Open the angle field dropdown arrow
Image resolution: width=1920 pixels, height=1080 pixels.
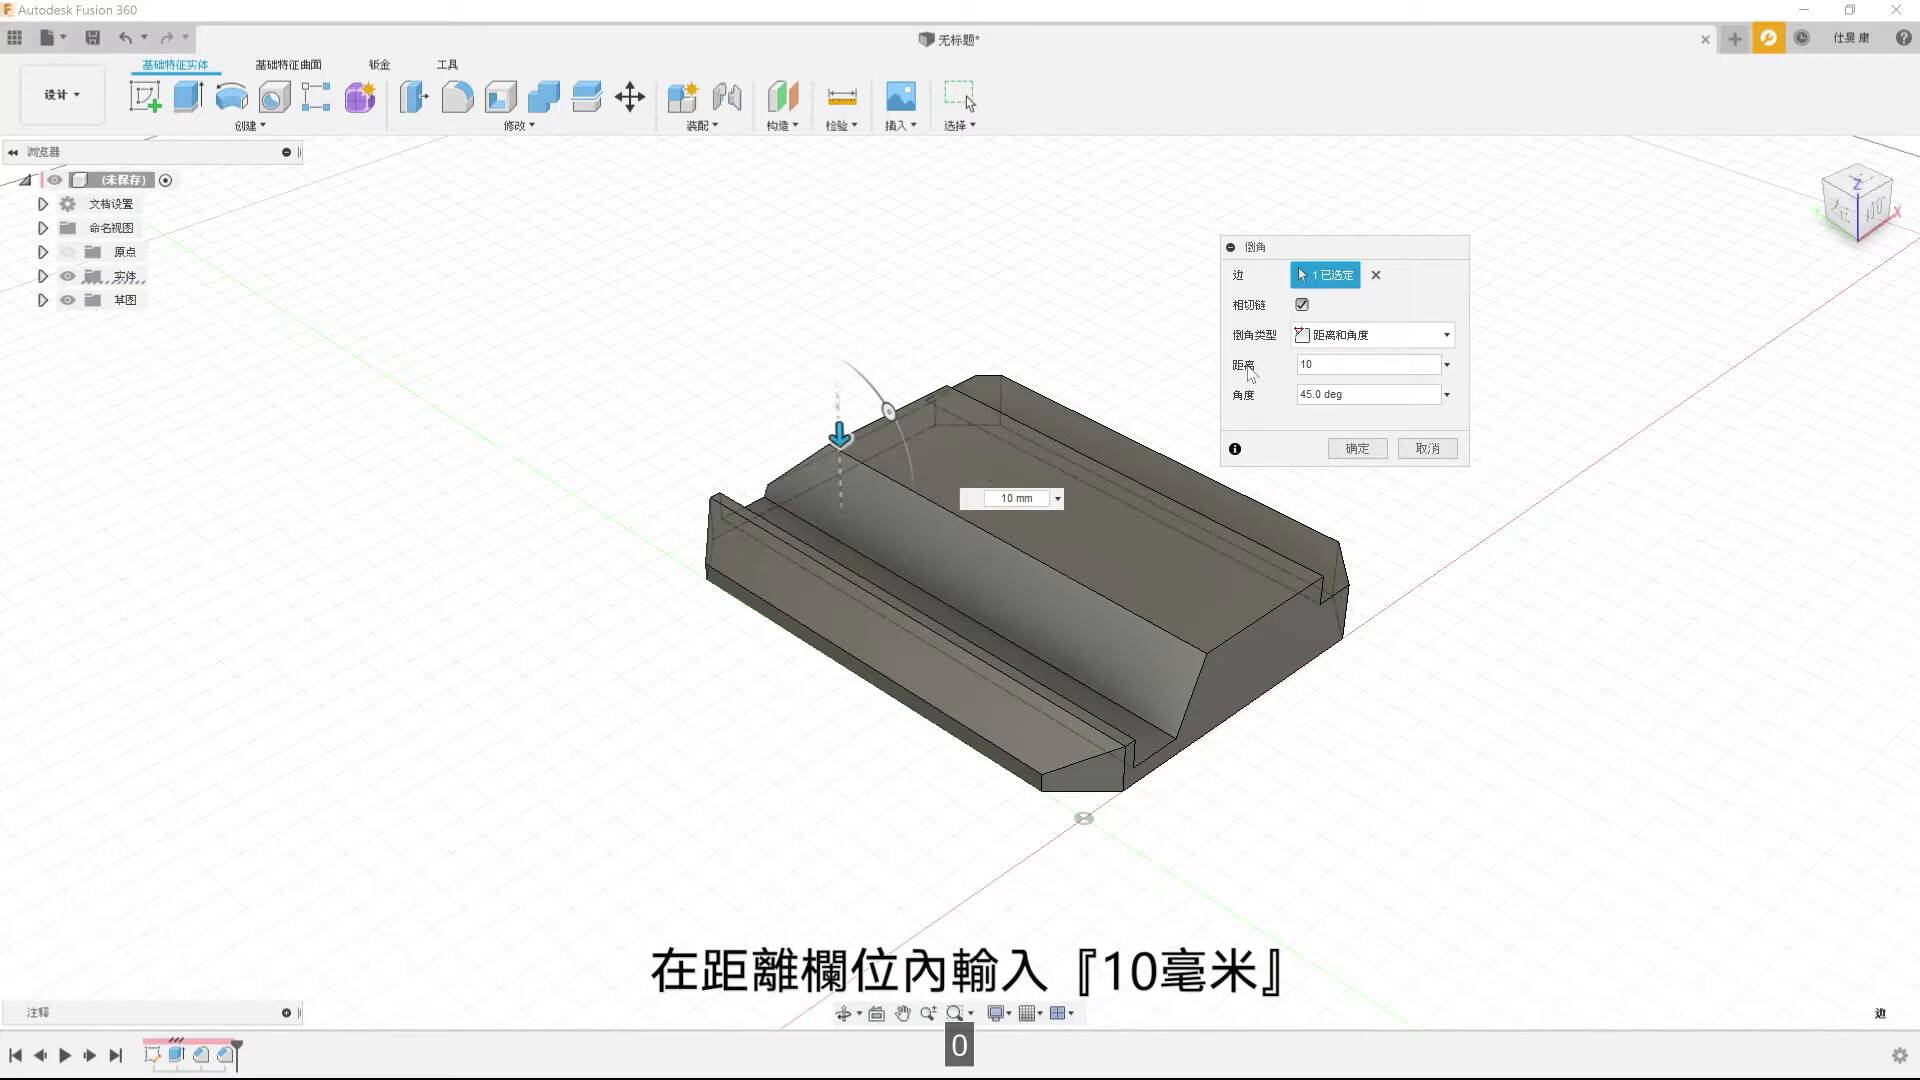click(1447, 395)
